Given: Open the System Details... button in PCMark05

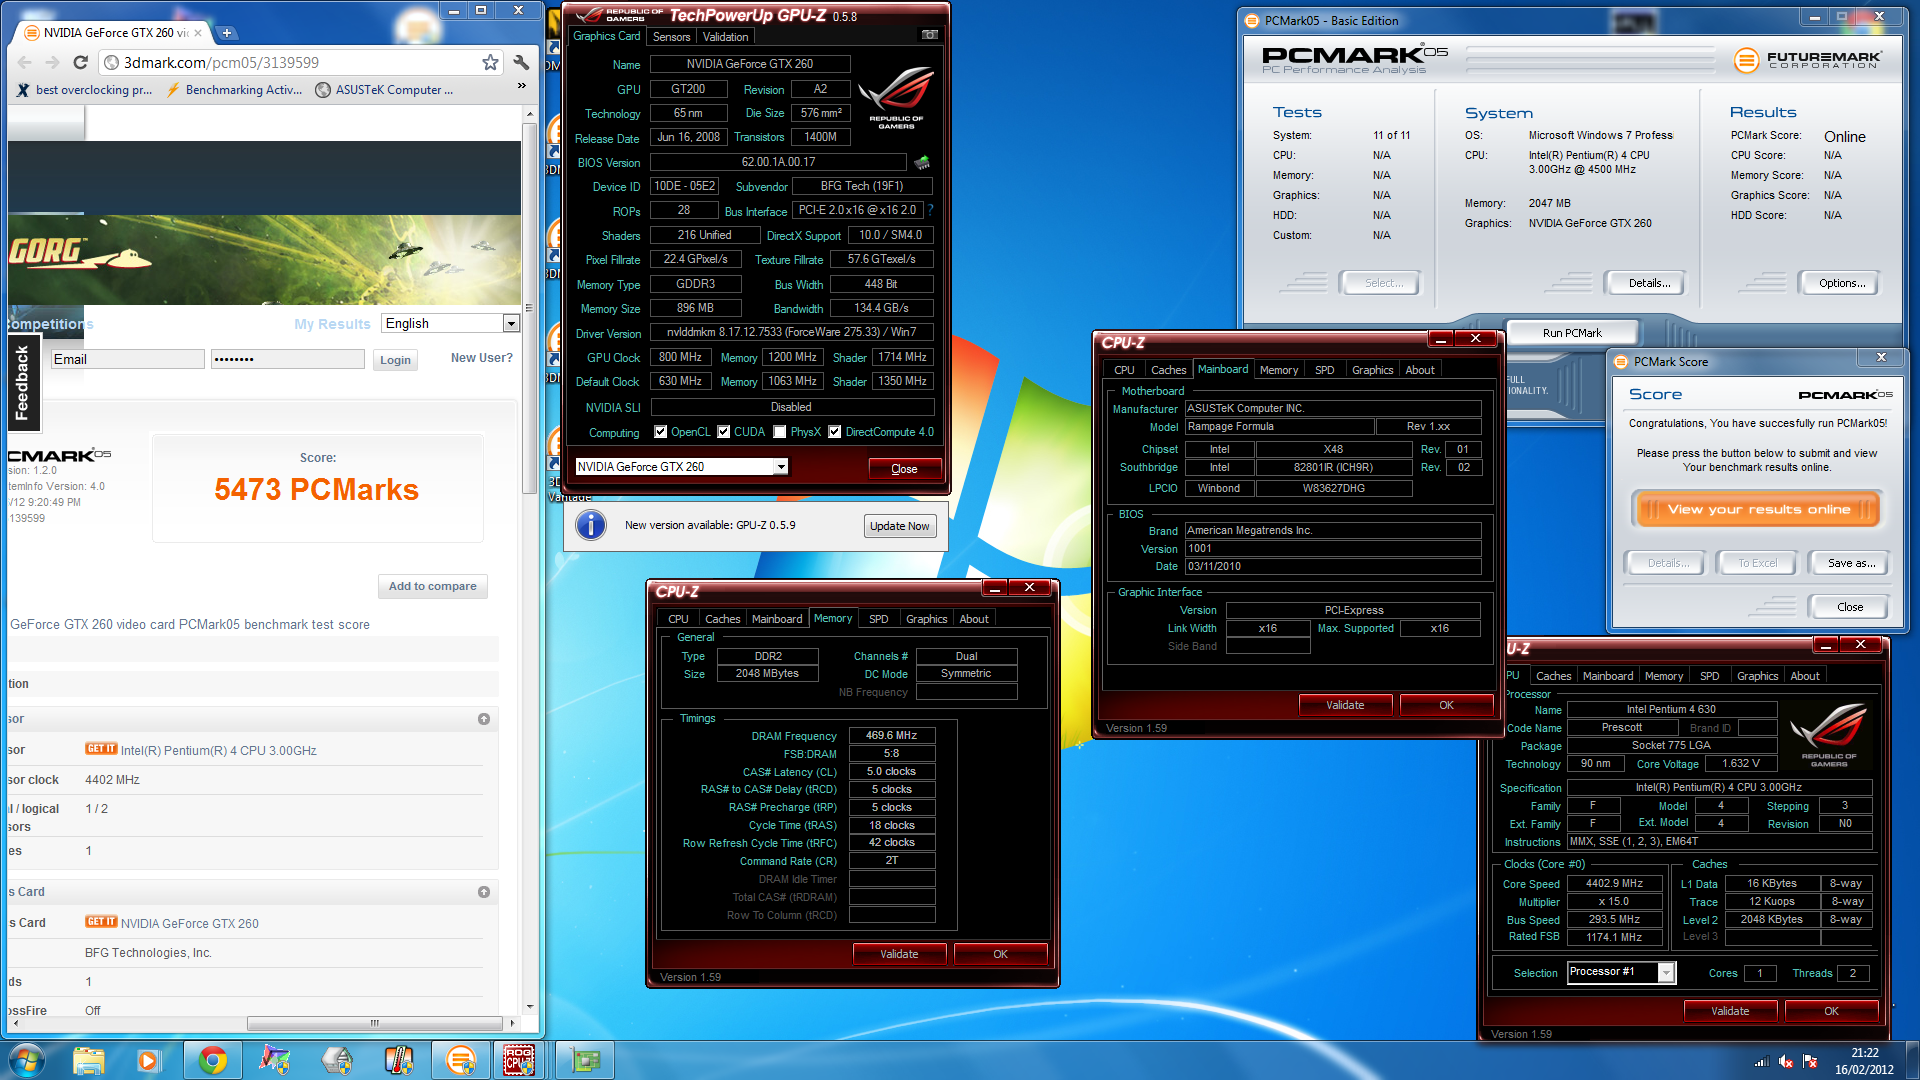Looking at the screenshot, I should (x=1649, y=283).
